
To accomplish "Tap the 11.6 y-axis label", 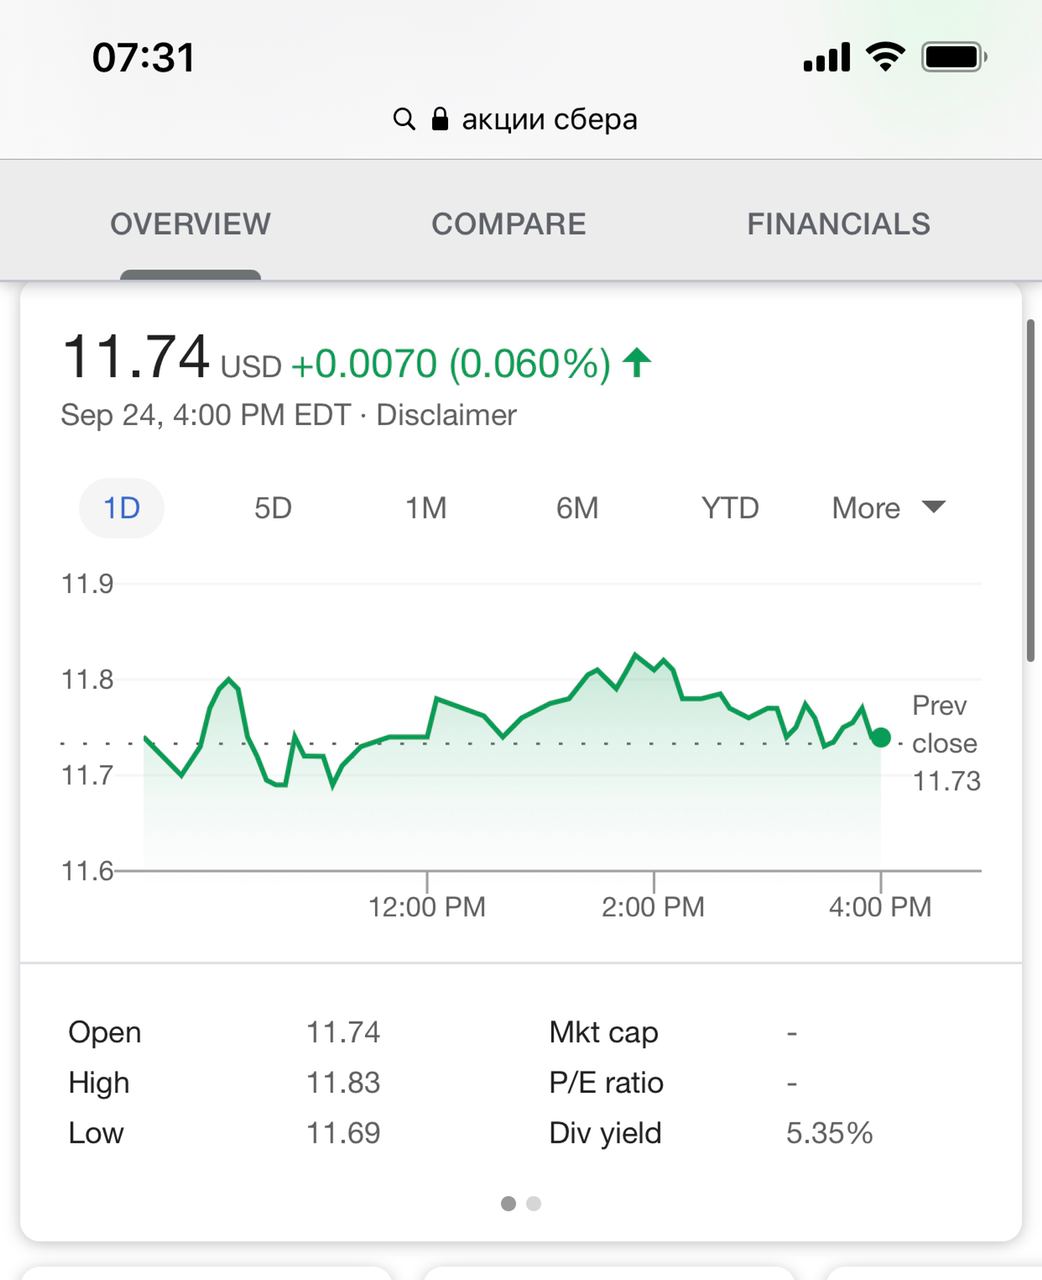I will click(88, 871).
